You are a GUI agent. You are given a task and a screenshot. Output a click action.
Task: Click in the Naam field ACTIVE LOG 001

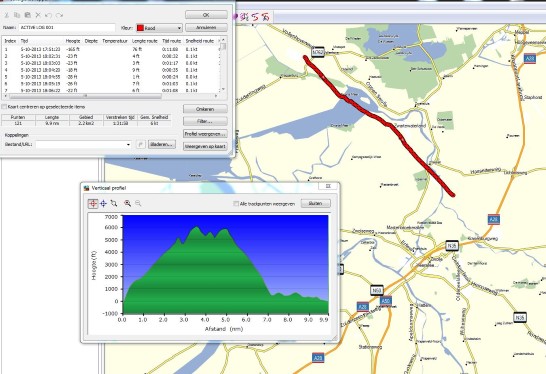point(67,27)
